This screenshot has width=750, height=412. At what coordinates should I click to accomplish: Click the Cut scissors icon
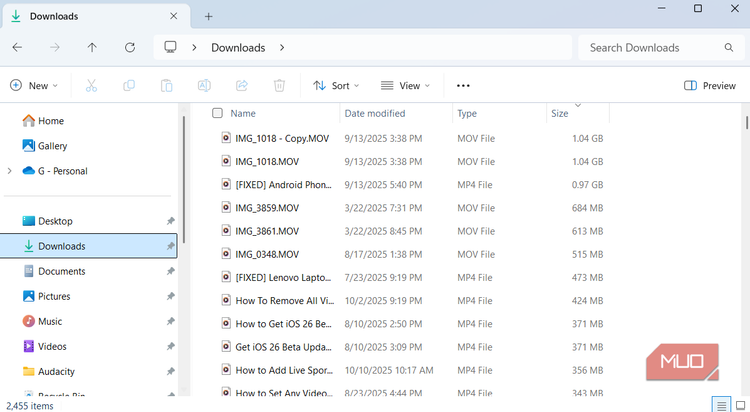tap(91, 86)
